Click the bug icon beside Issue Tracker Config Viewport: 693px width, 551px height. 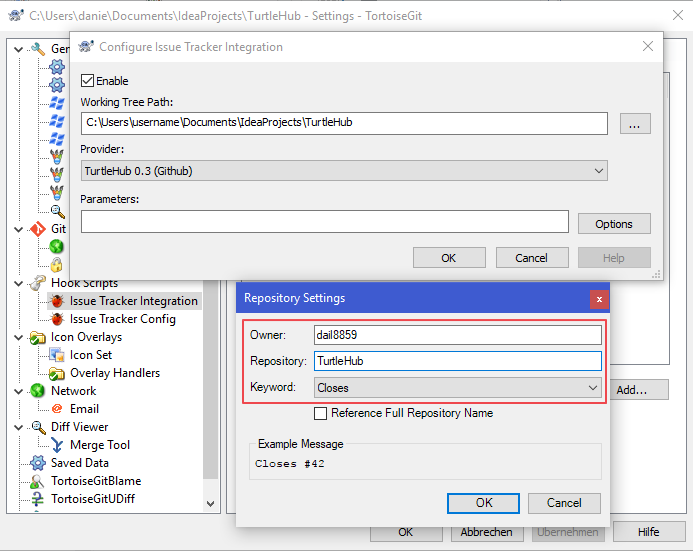57,319
